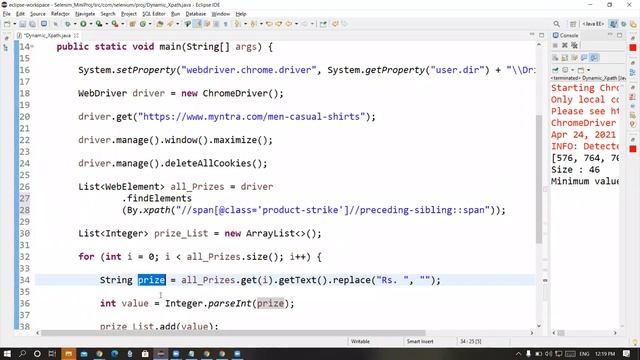Click the New Java Class icon

tap(143, 24)
